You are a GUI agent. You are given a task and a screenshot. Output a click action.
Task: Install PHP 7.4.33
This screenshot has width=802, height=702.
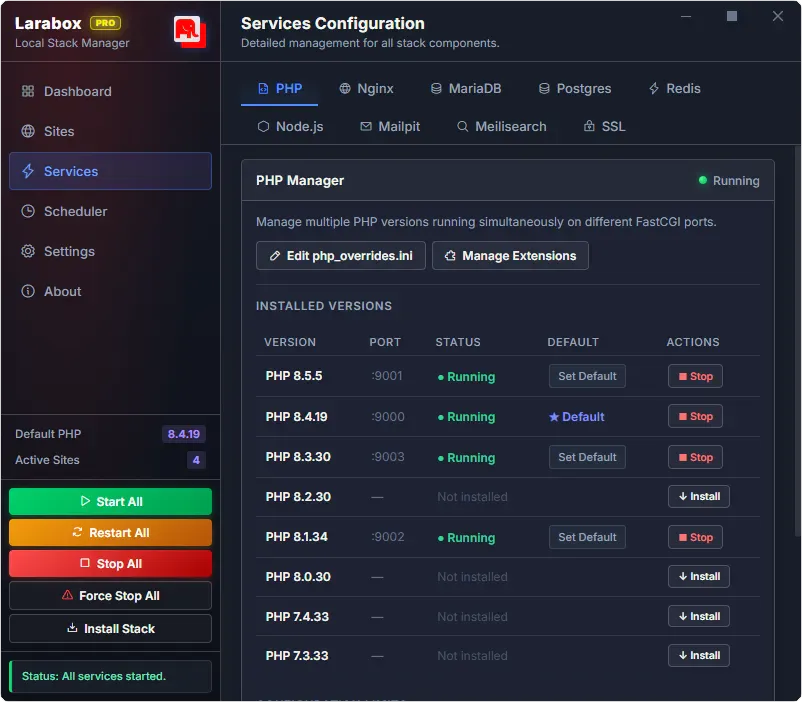coord(699,617)
